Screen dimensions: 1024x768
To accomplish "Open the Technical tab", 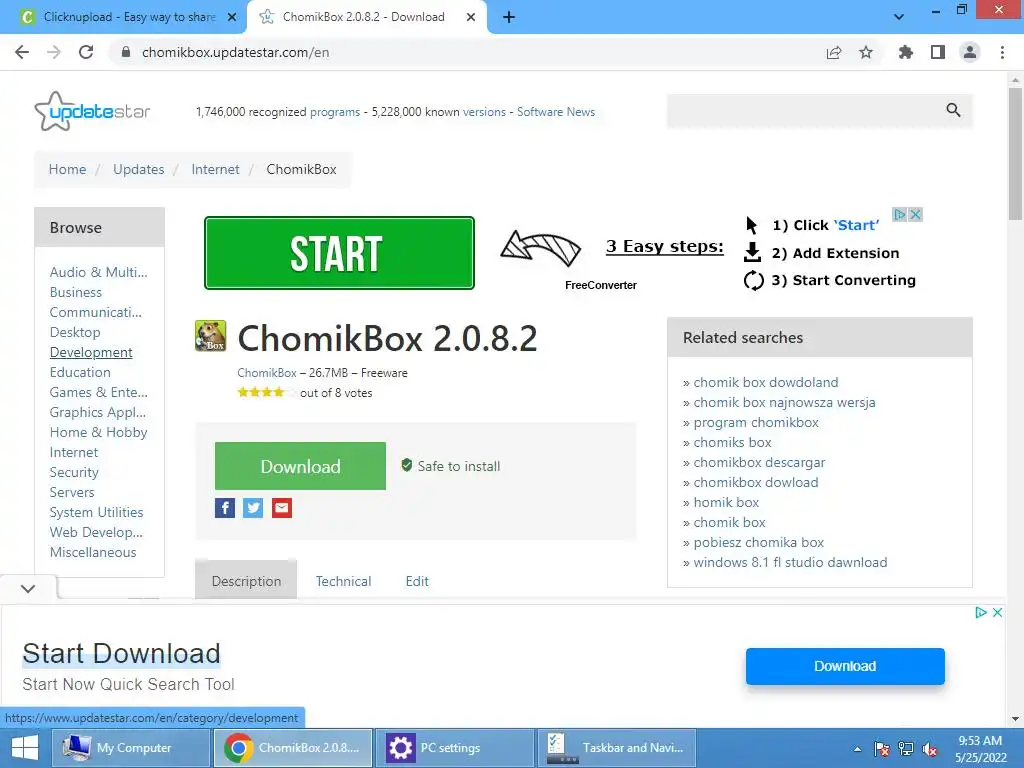I will pyautogui.click(x=344, y=581).
